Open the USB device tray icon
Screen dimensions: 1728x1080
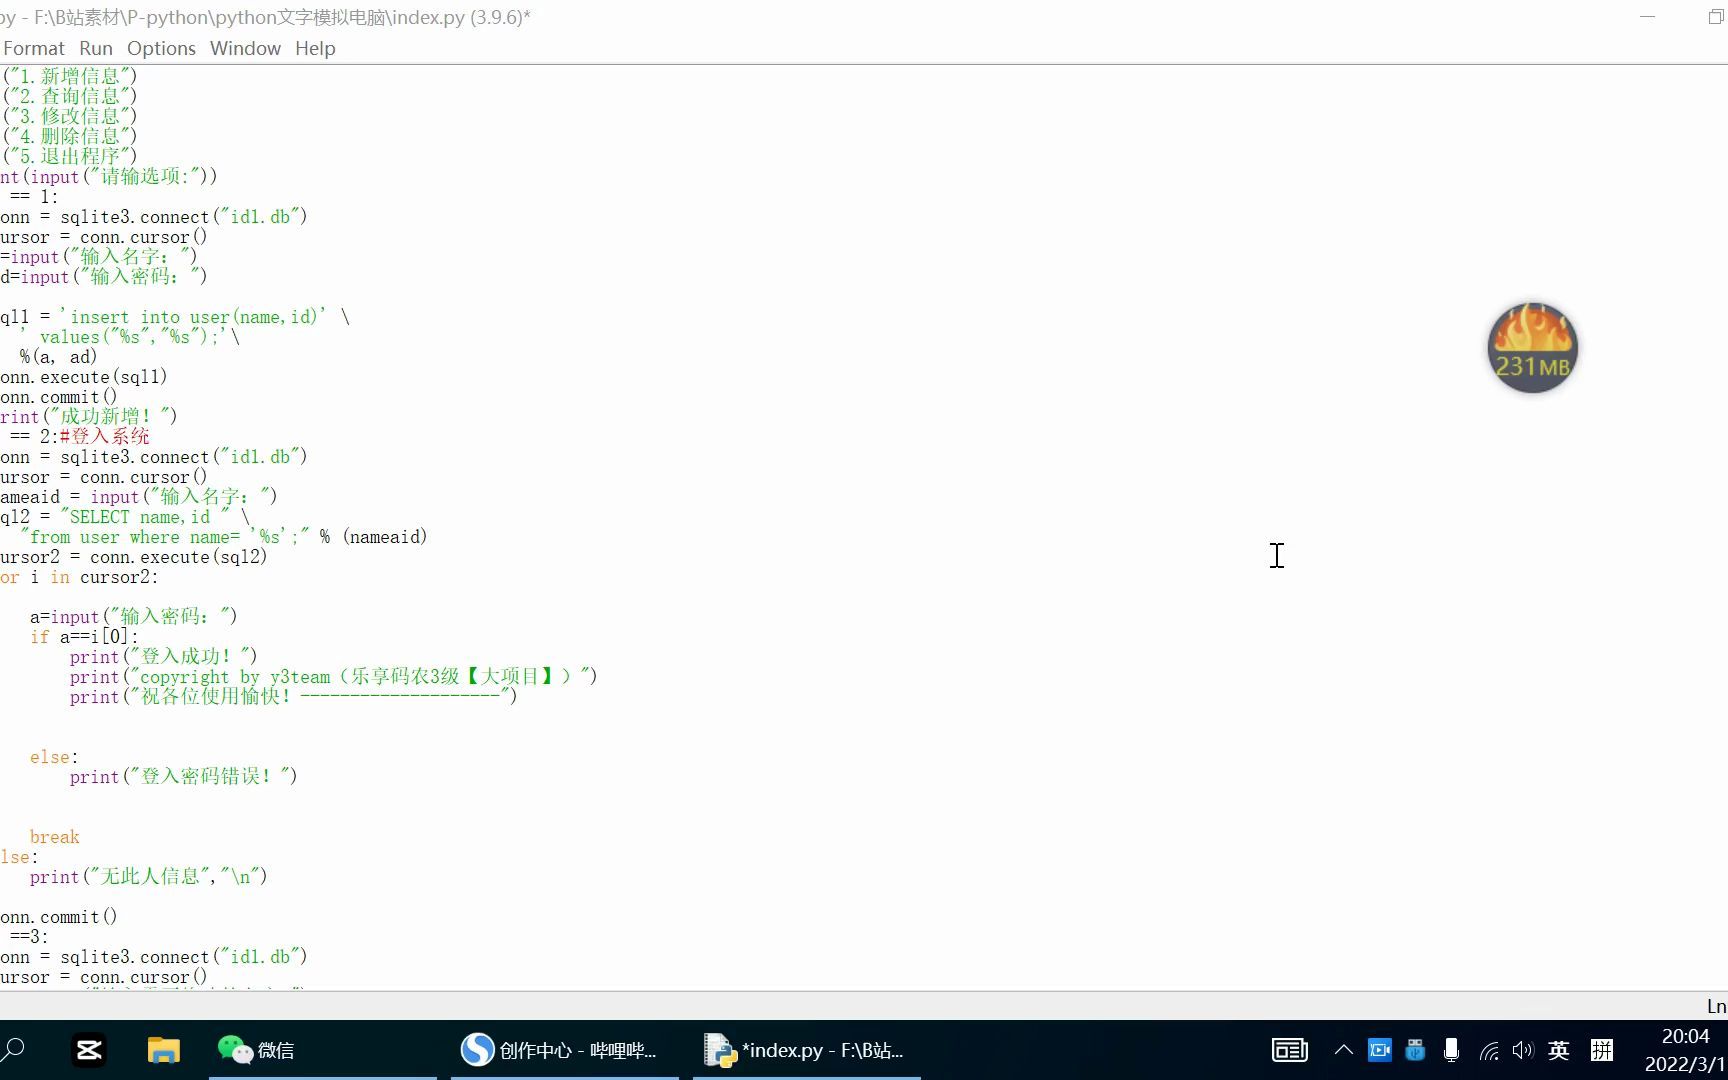1415,1050
